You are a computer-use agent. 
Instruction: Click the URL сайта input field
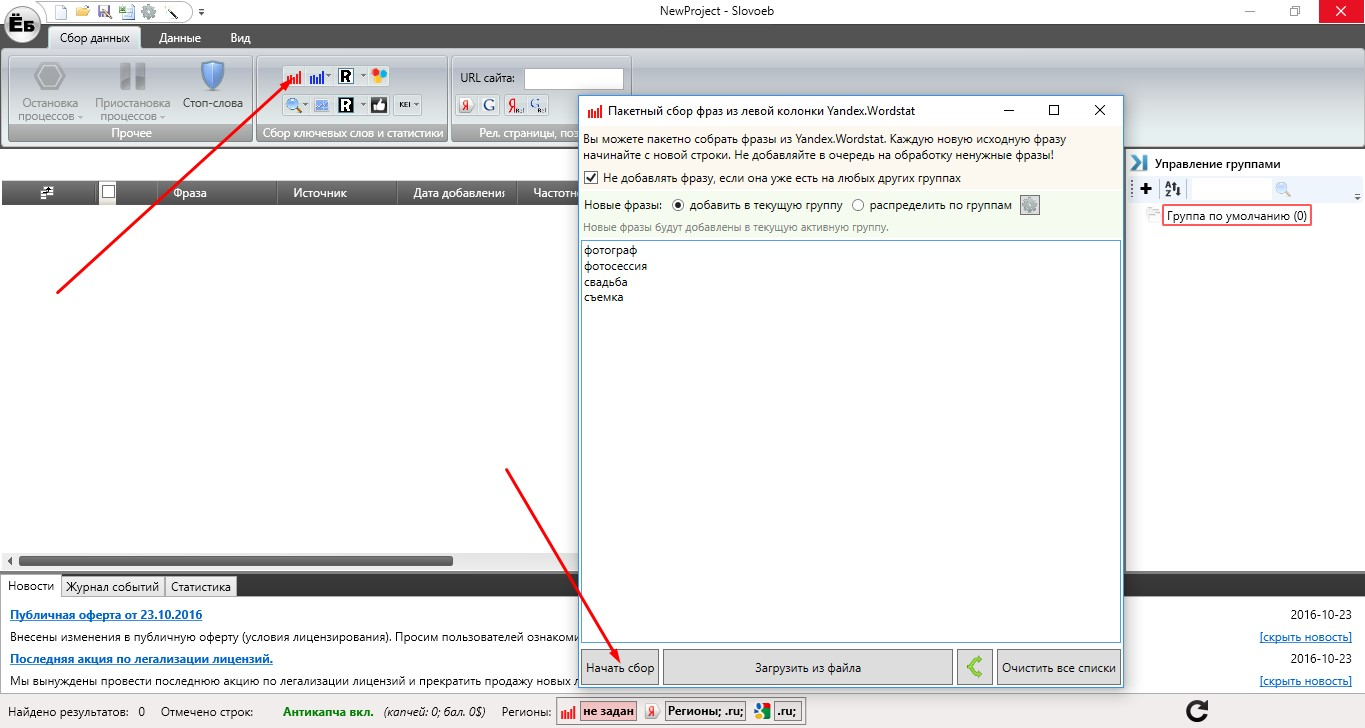click(573, 78)
